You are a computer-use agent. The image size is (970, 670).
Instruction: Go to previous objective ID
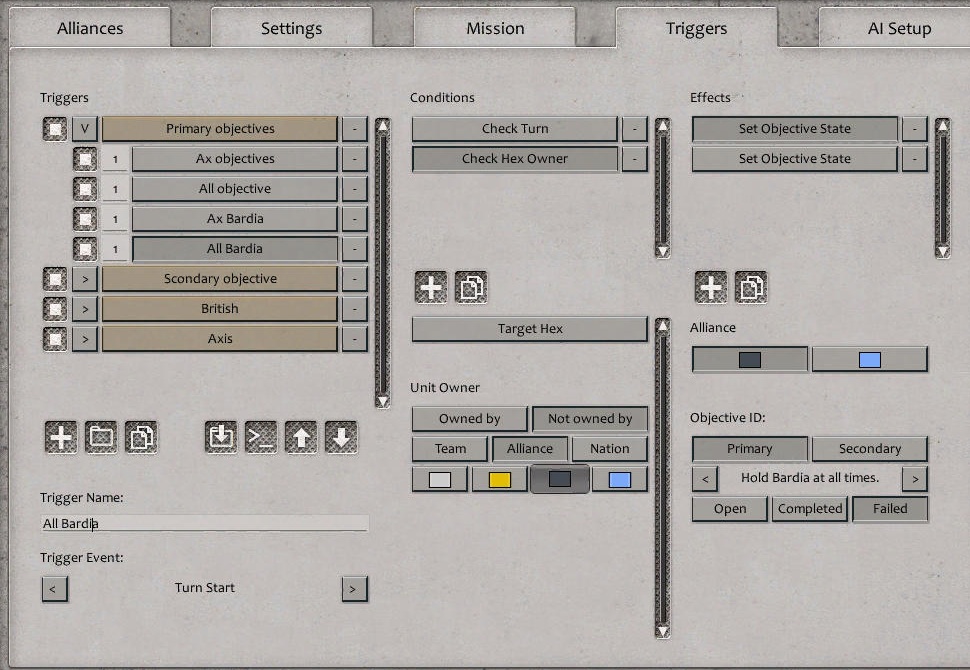click(705, 478)
